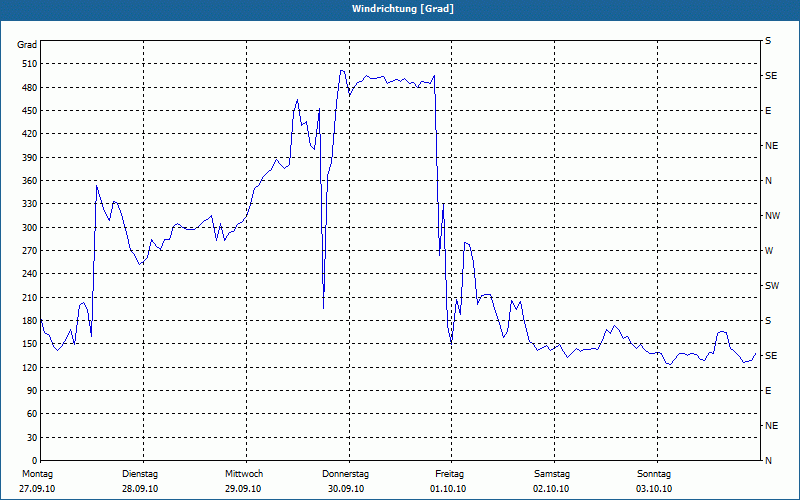Choose the 60 value on the left axis
The image size is (800, 500).
32,414
